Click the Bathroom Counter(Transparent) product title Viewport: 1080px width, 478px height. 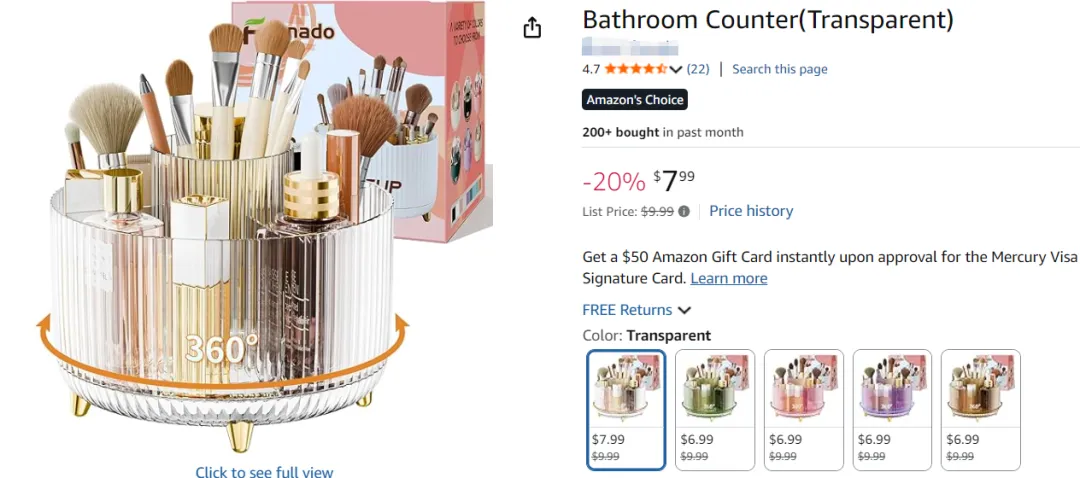click(x=768, y=19)
